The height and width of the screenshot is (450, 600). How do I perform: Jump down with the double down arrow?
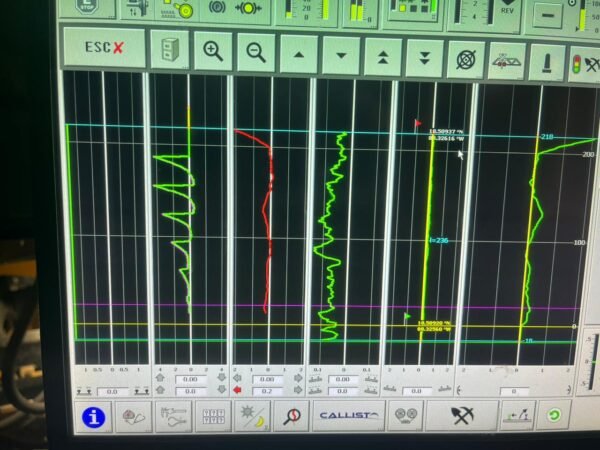pyautogui.click(x=424, y=56)
